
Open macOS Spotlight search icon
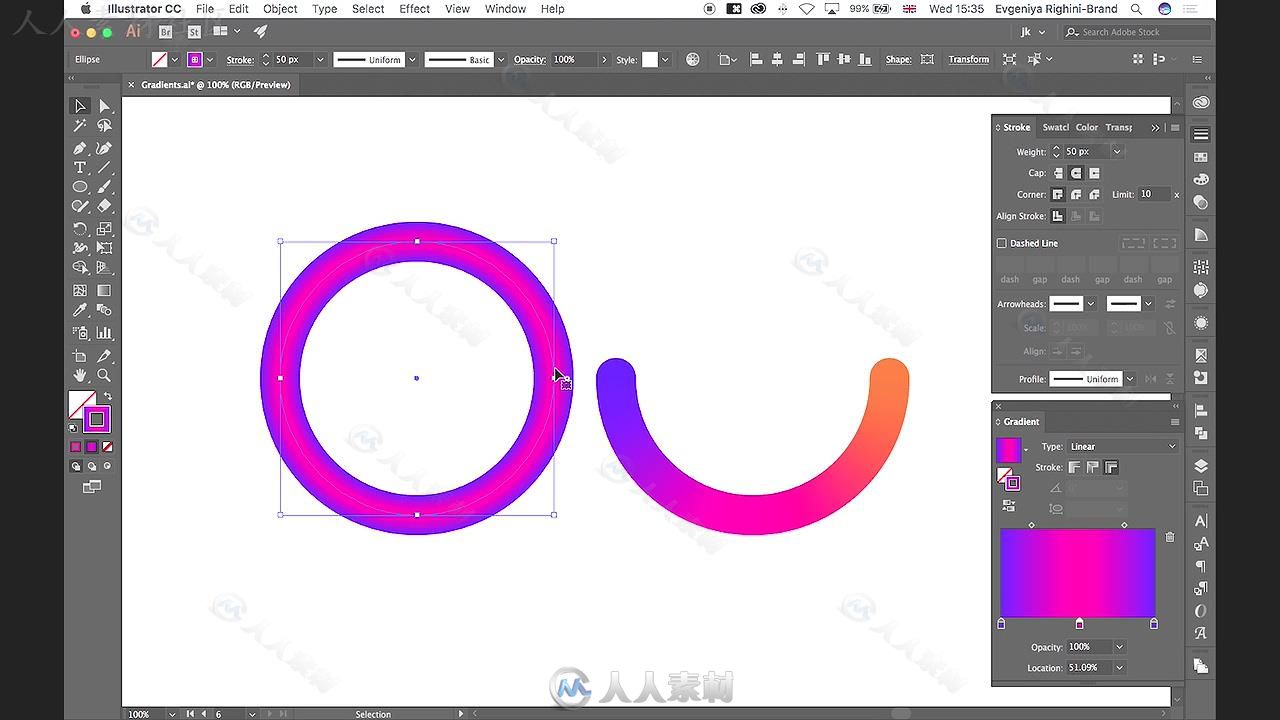(x=1136, y=9)
